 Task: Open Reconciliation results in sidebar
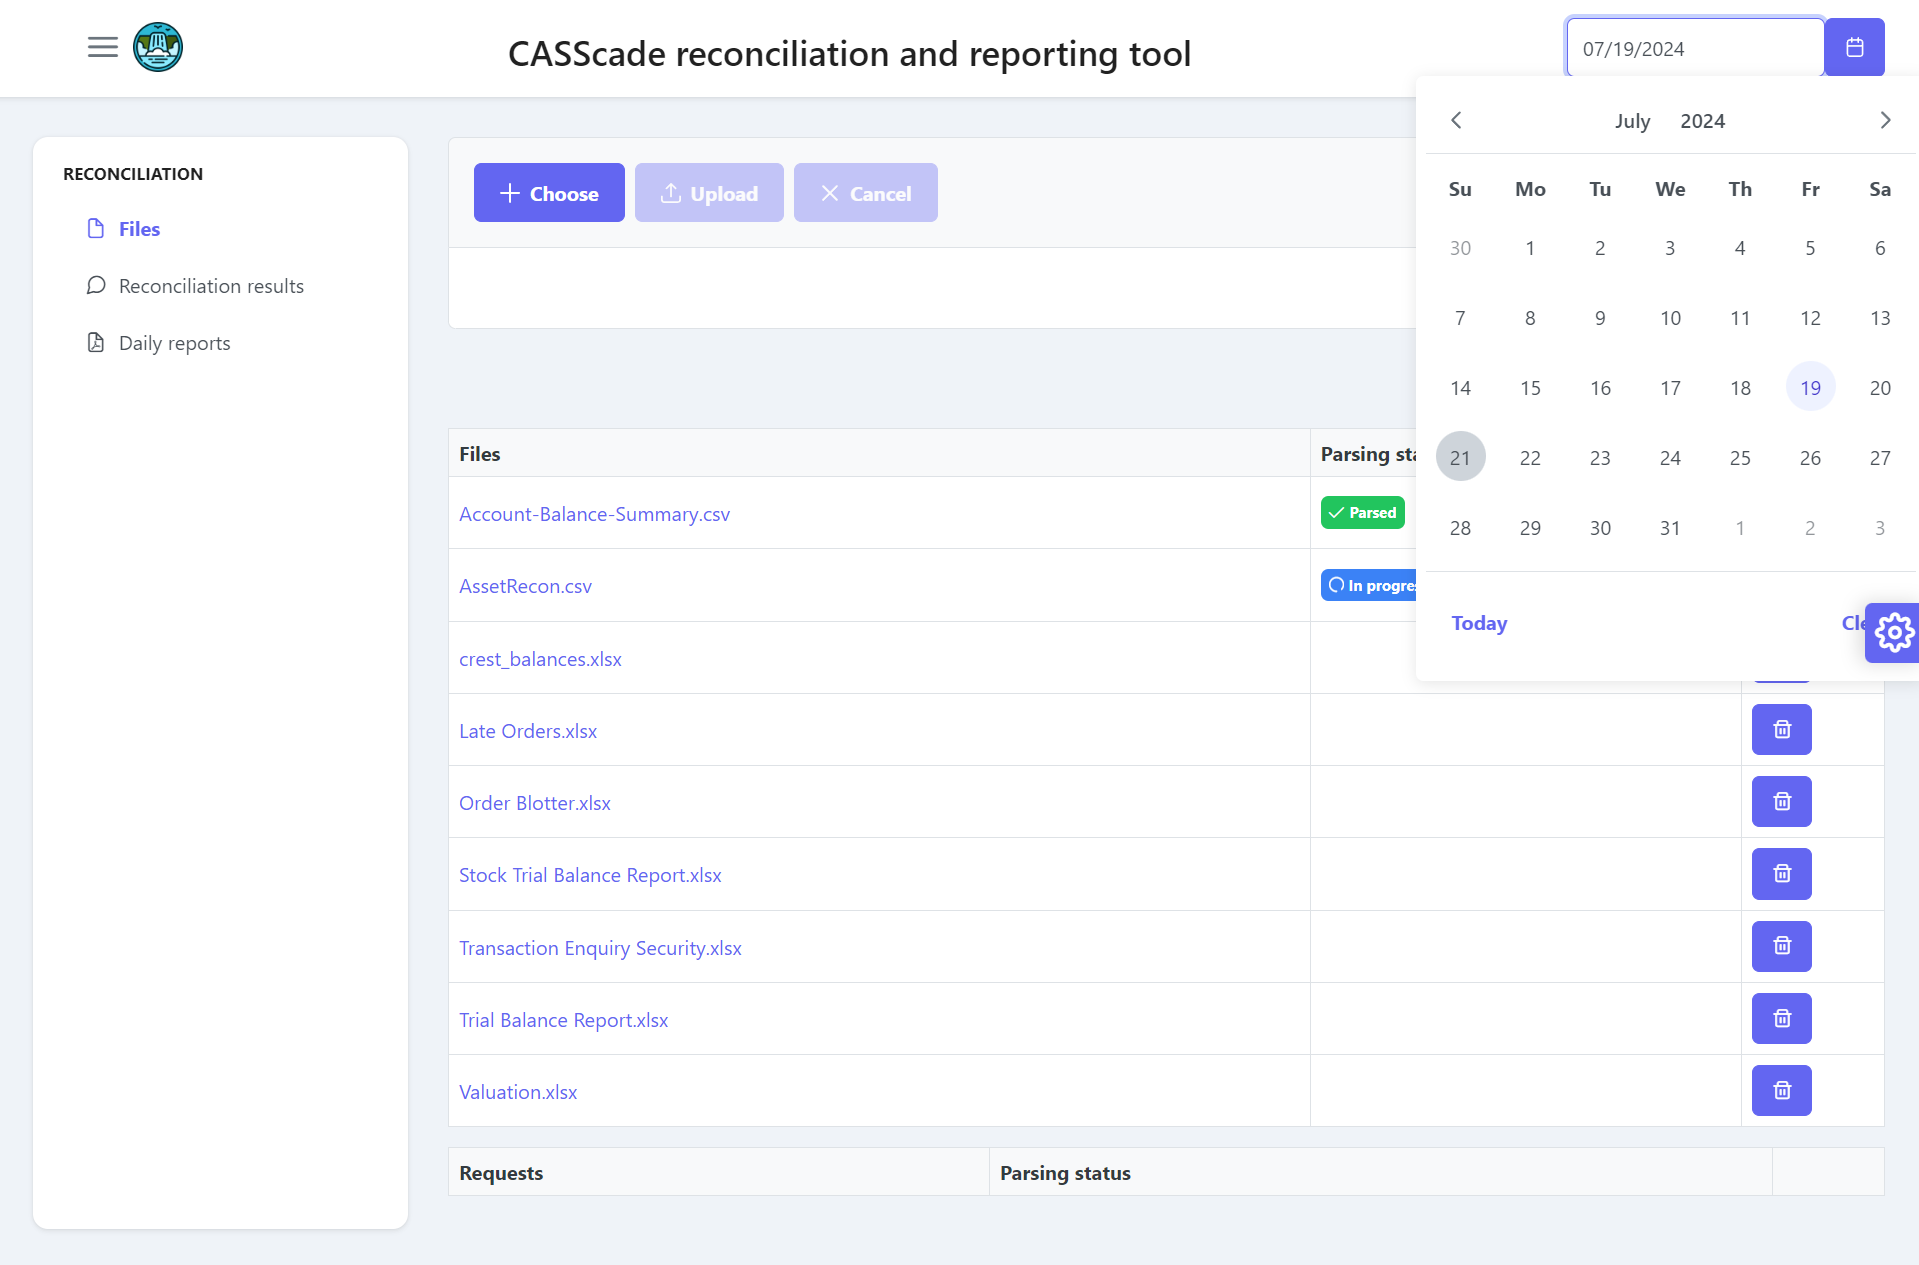[211, 286]
